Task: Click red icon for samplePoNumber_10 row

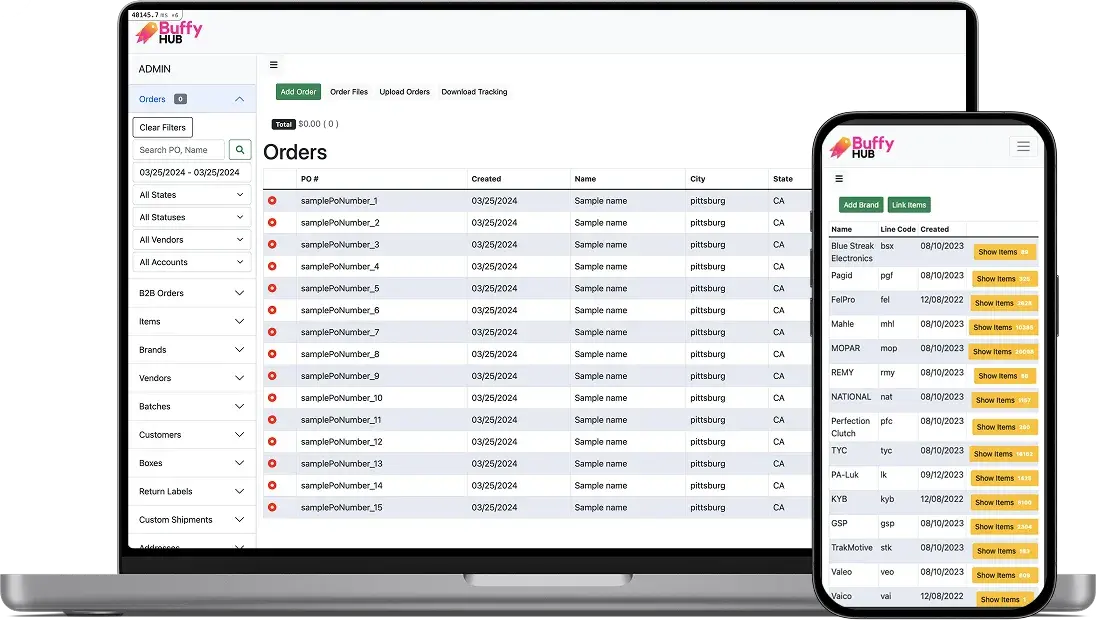Action: click(x=272, y=397)
